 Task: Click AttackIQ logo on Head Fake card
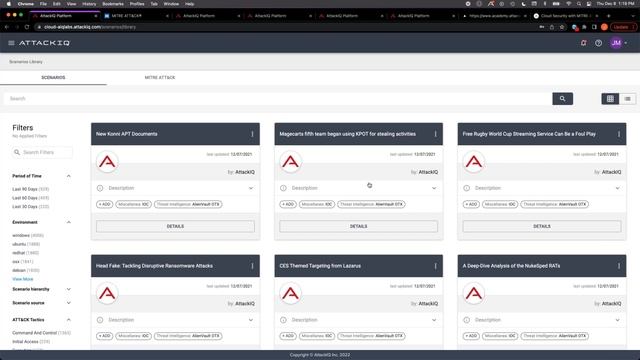[107, 293]
